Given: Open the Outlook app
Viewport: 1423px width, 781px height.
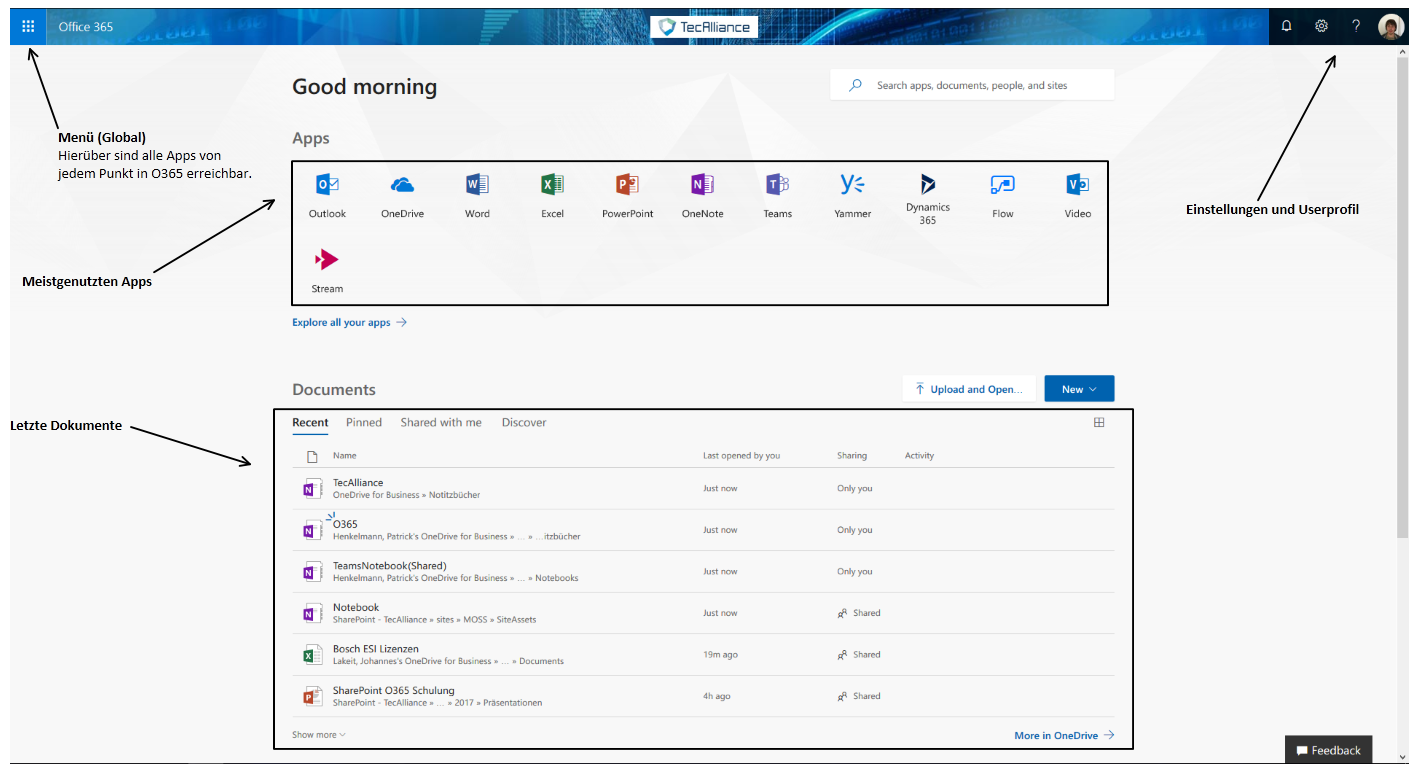Looking at the screenshot, I should (327, 195).
